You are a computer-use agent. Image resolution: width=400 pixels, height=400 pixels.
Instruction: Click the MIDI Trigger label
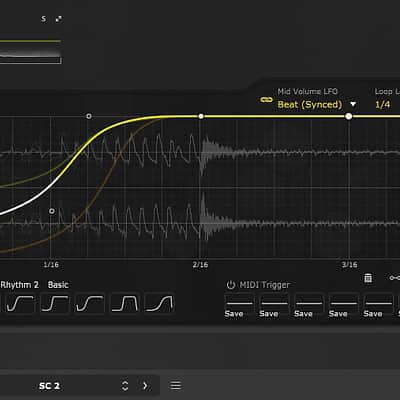tap(265, 285)
